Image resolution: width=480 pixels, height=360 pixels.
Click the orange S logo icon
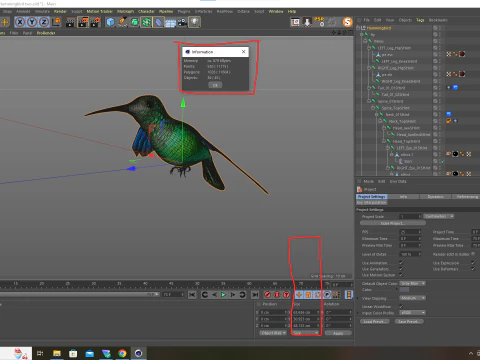(x=347, y=22)
